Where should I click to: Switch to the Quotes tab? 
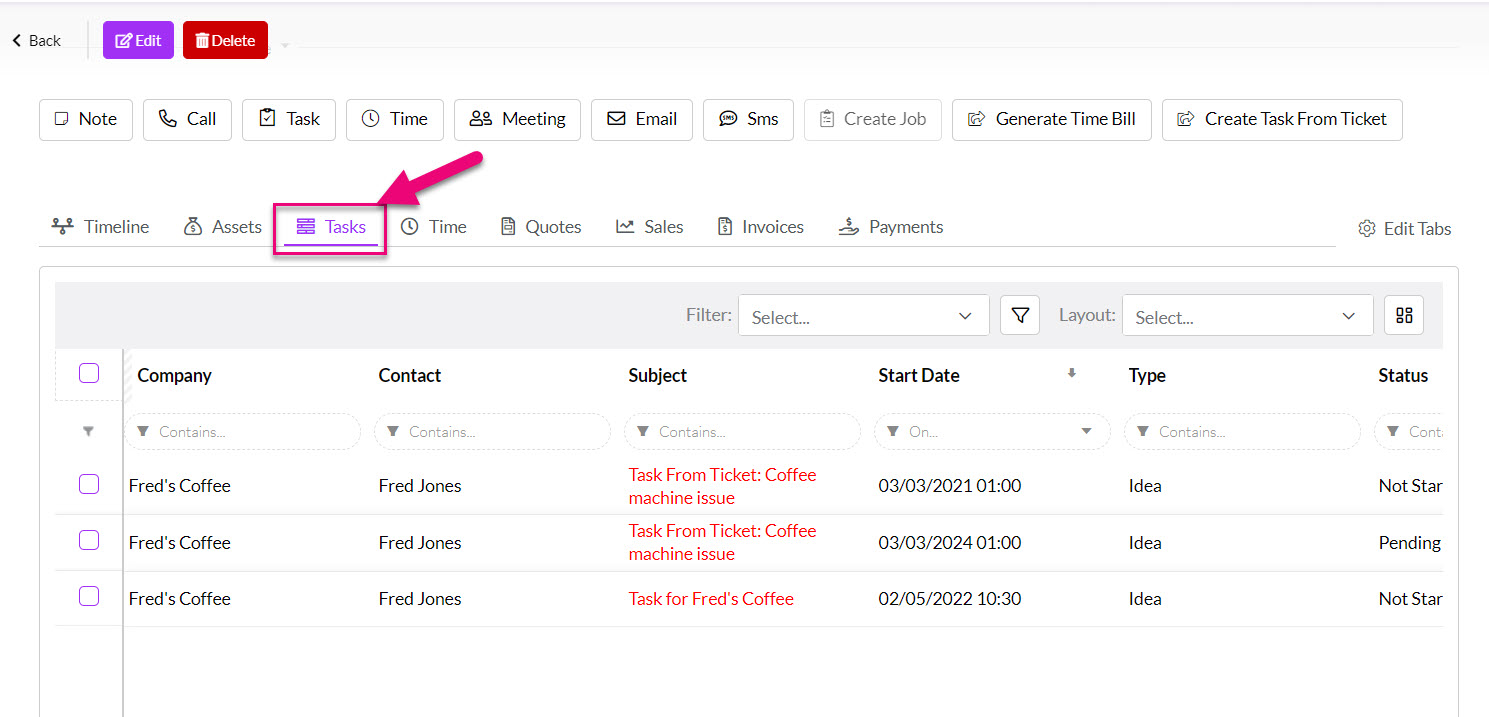(x=541, y=227)
